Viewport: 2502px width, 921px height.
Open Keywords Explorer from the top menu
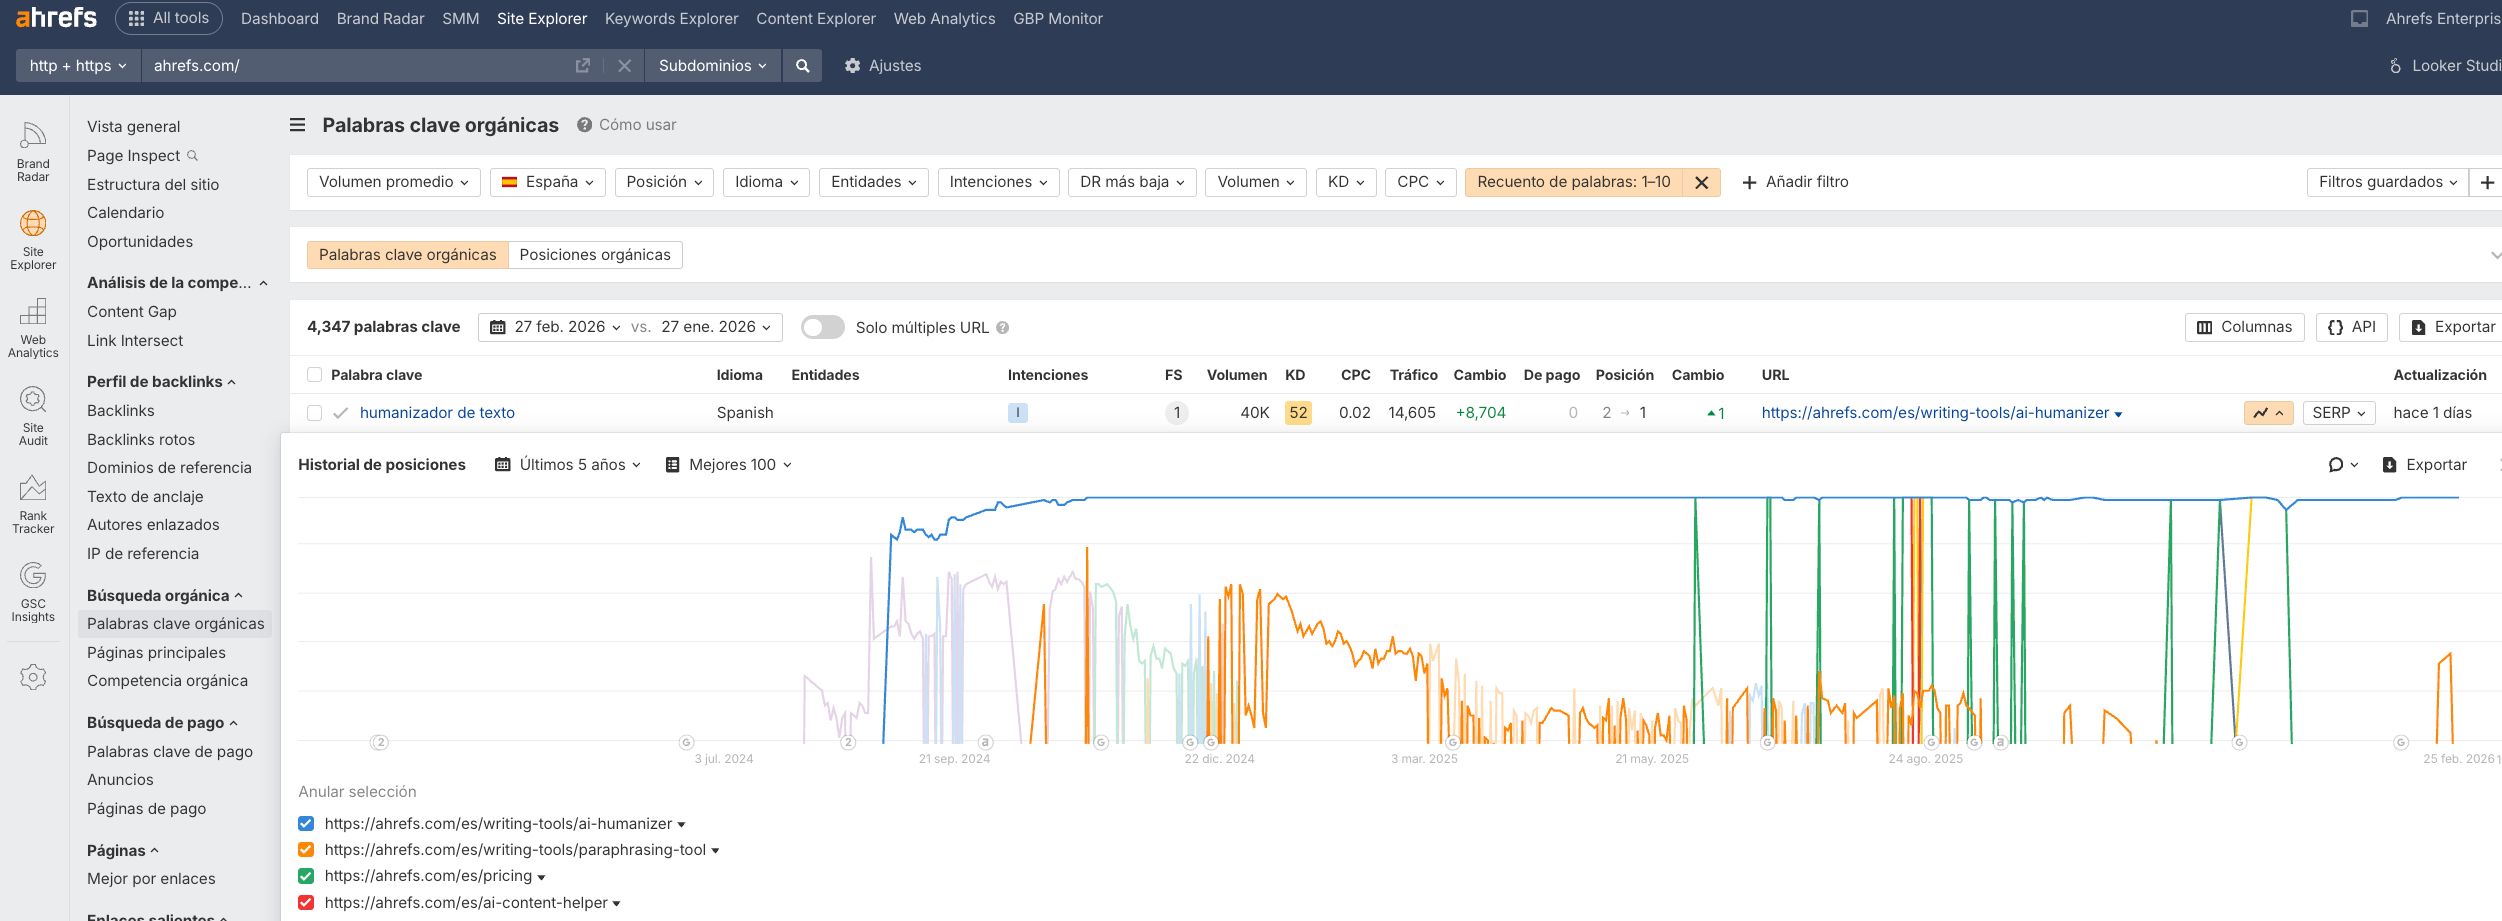(671, 18)
